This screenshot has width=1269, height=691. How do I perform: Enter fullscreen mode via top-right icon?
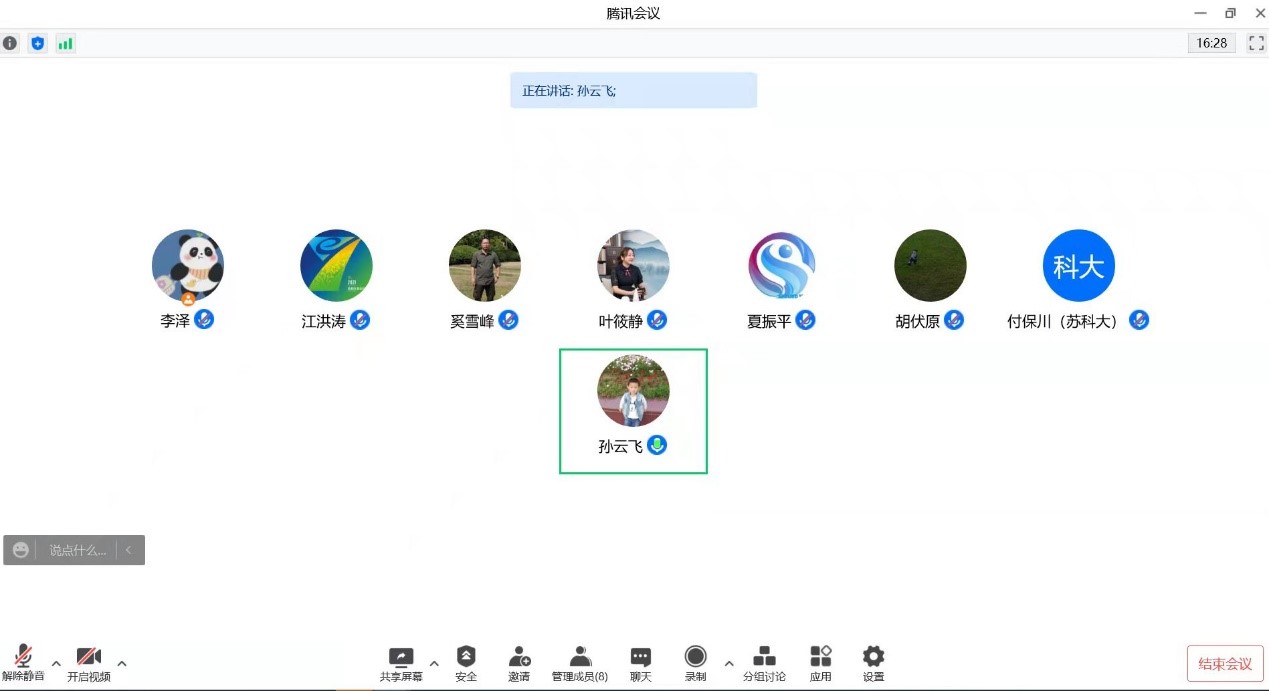coord(1255,43)
